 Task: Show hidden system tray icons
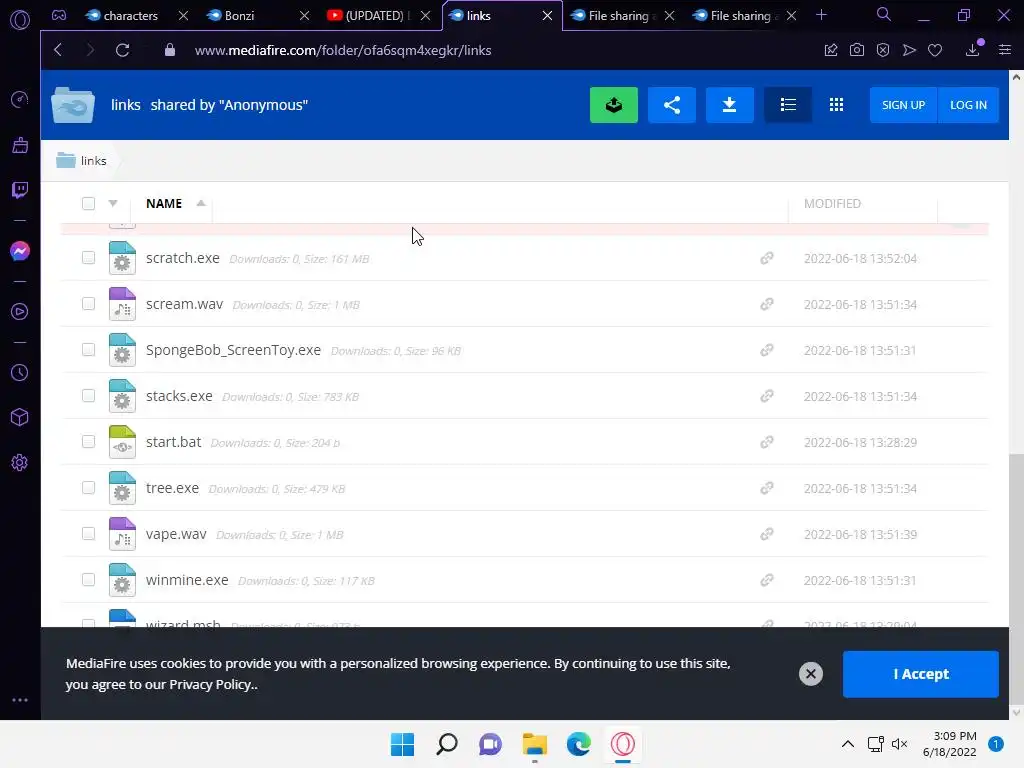(848, 744)
